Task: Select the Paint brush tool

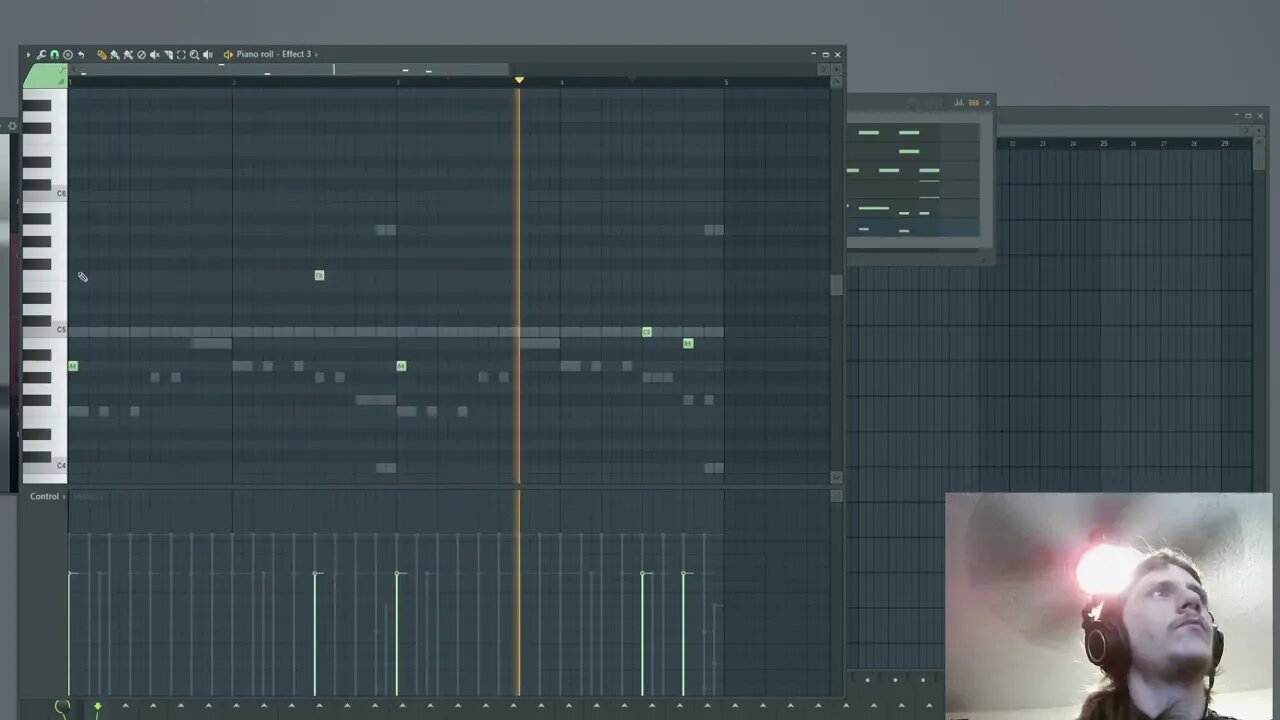Action: tap(115, 54)
